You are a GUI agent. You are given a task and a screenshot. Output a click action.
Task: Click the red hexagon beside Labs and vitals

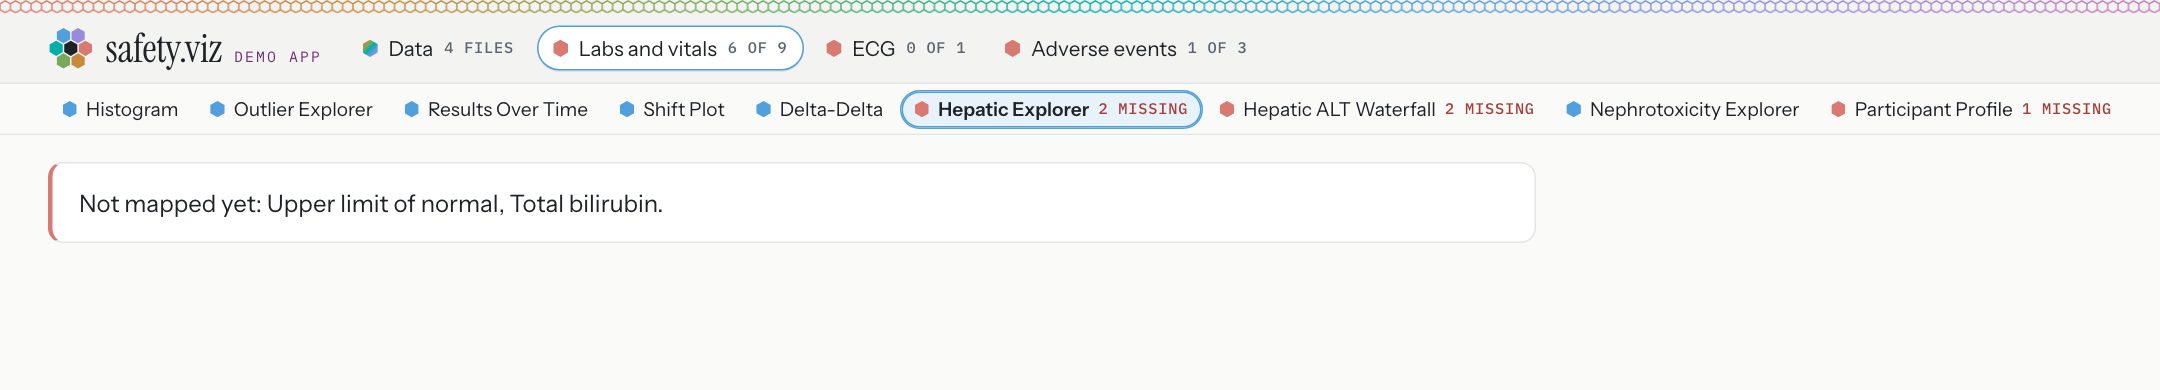561,48
